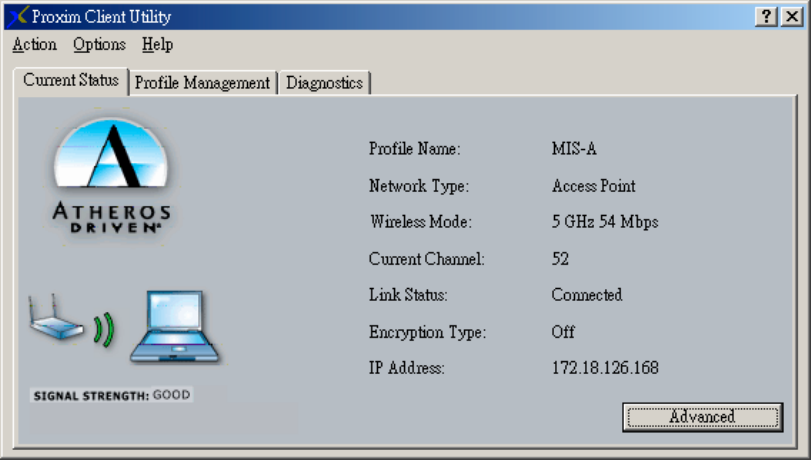This screenshot has height=460, width=811.
Task: Click the green signal waves icon
Action: 104,330
